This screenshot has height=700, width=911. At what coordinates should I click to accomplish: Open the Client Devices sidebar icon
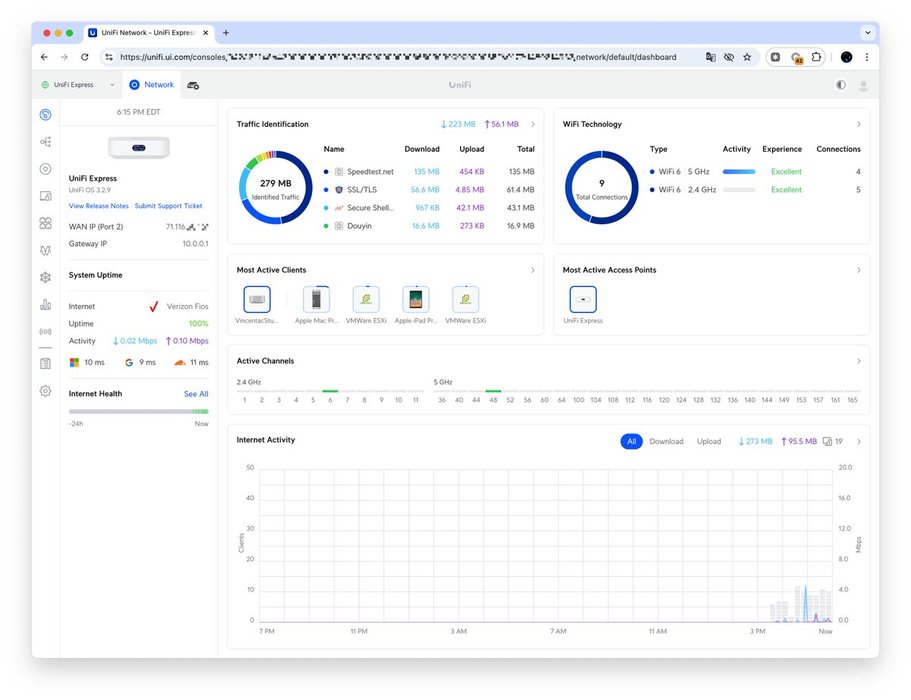[x=45, y=196]
